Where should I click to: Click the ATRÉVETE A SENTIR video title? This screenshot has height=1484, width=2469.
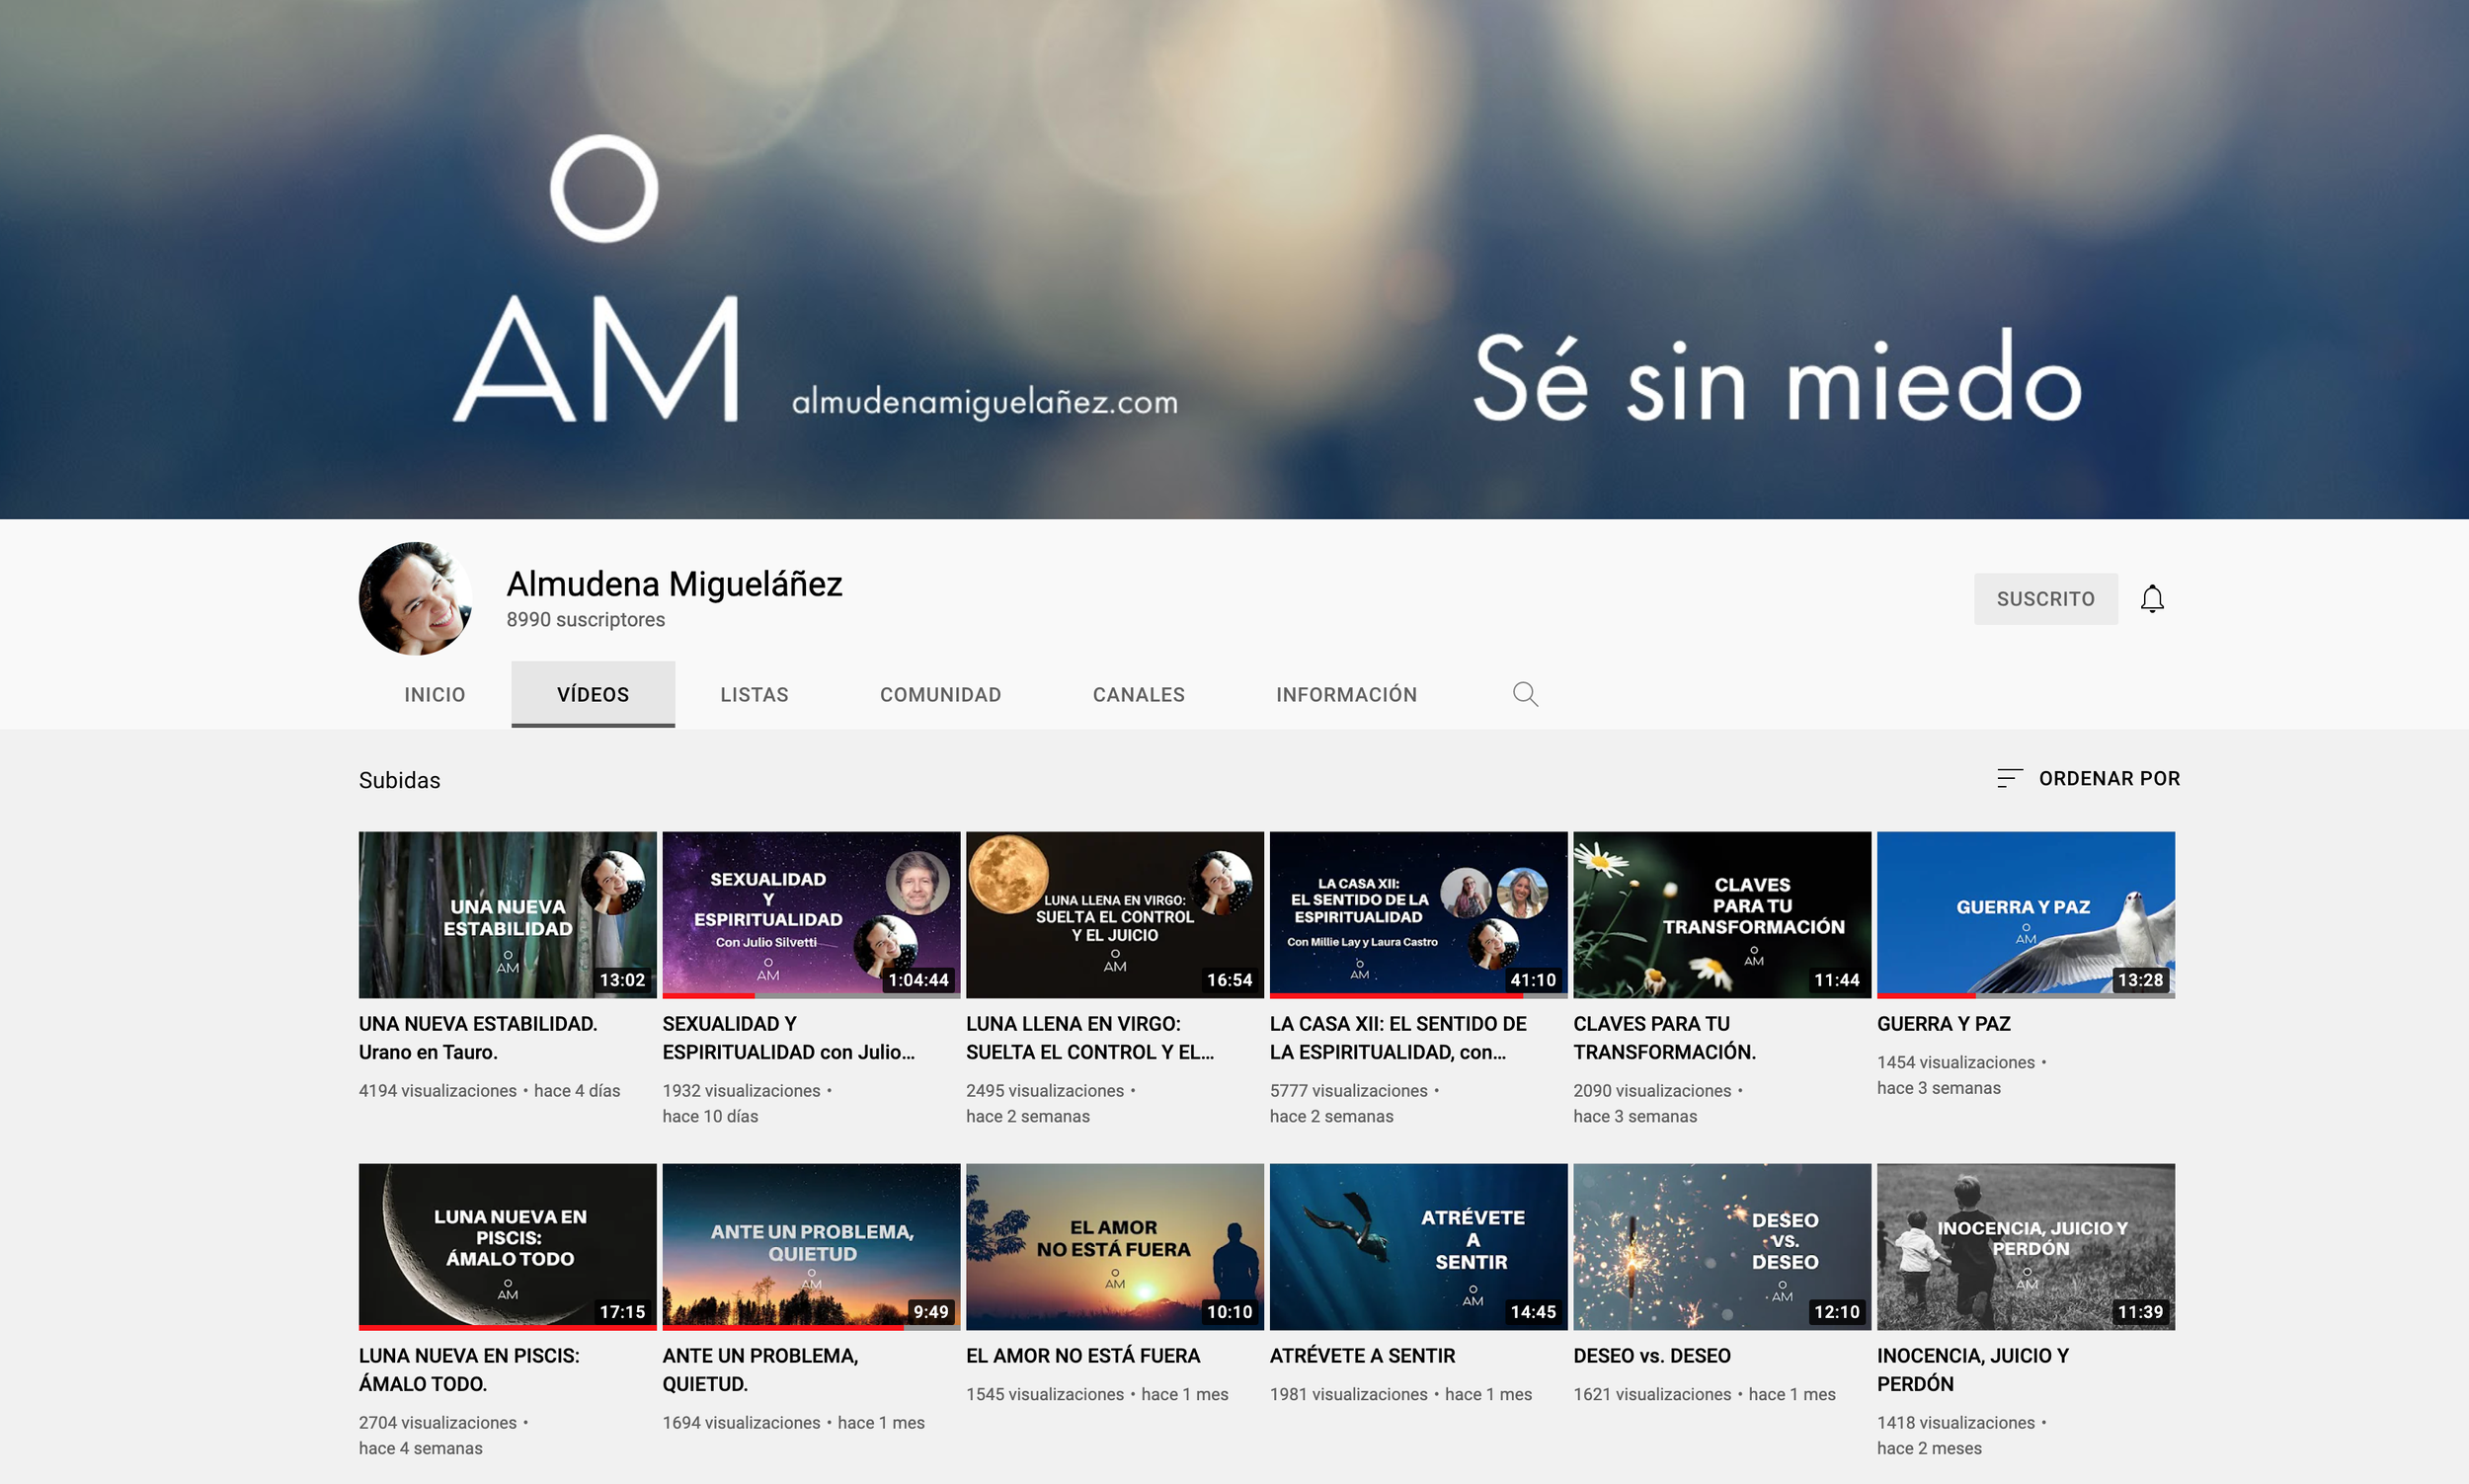pyautogui.click(x=1363, y=1356)
